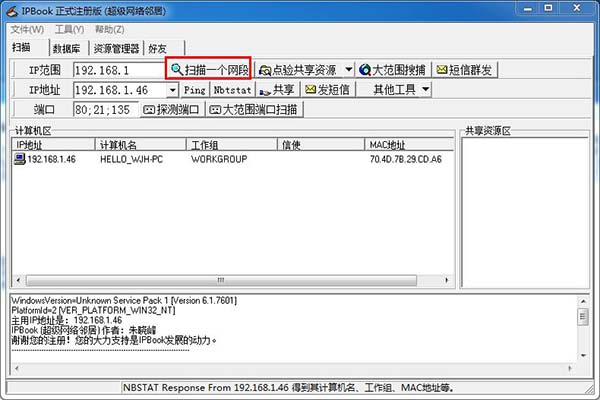Click the Ping button

[195, 90]
